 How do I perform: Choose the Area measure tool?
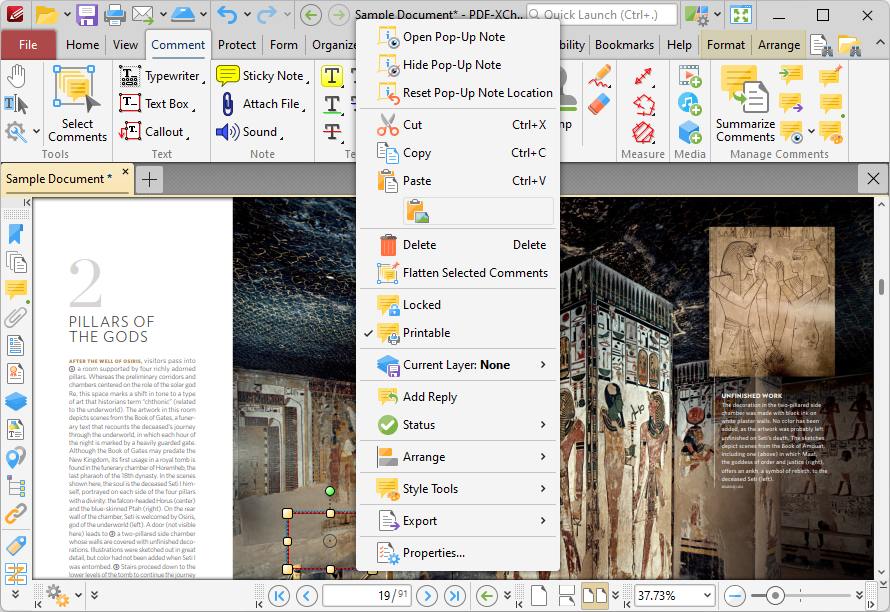tap(643, 132)
